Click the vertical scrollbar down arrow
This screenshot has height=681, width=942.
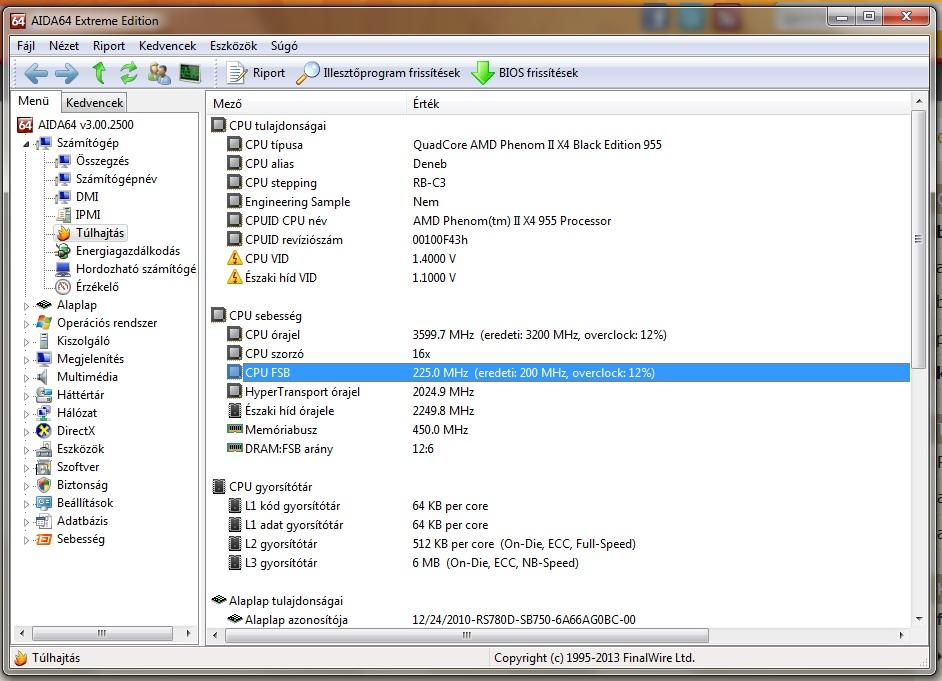point(919,619)
